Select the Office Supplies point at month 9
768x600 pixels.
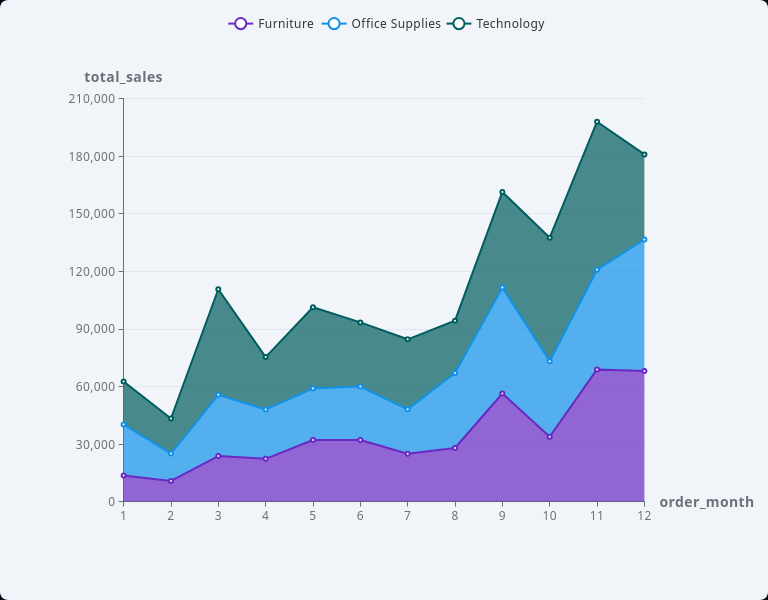(x=502, y=288)
